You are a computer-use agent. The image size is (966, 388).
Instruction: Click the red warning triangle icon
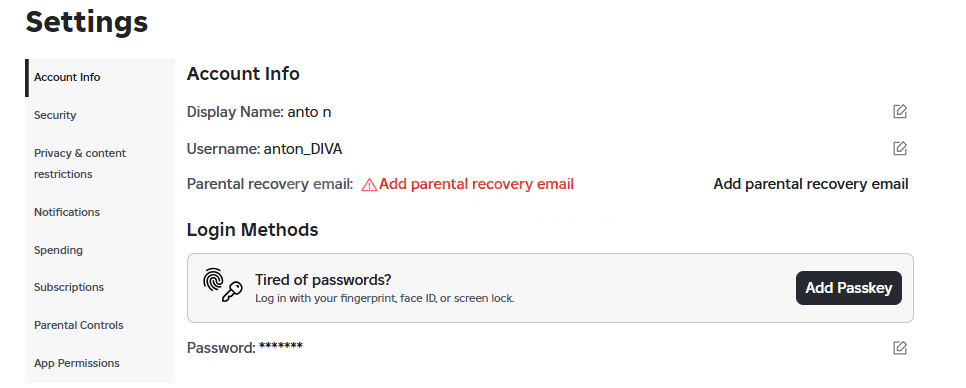(x=369, y=185)
